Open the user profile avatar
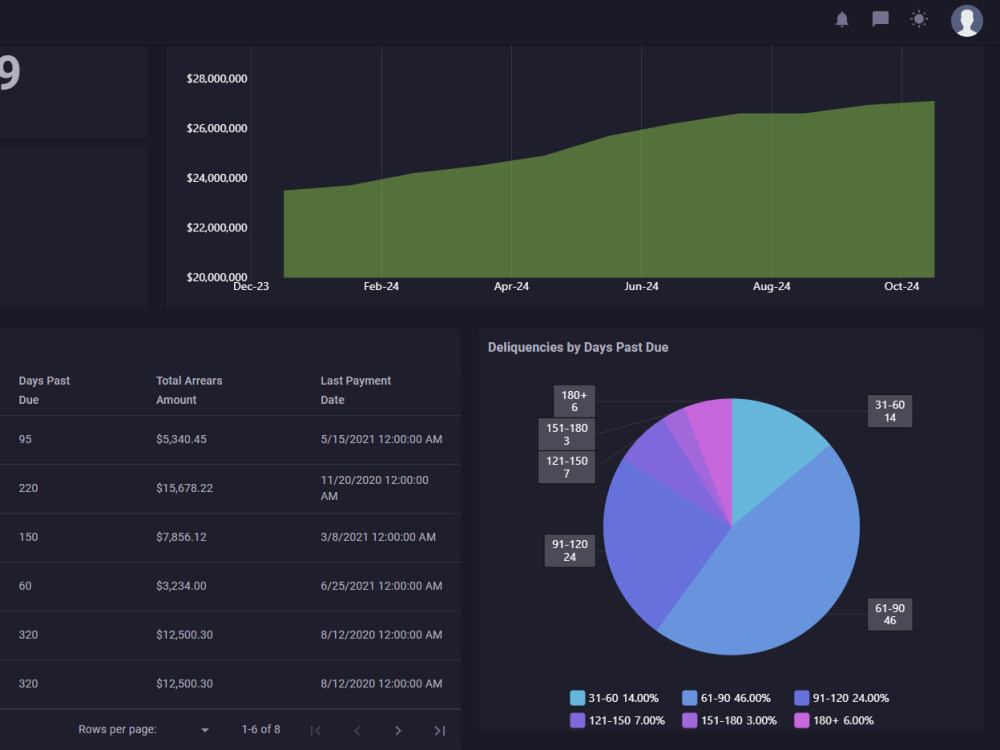Image resolution: width=1000 pixels, height=750 pixels. [966, 20]
